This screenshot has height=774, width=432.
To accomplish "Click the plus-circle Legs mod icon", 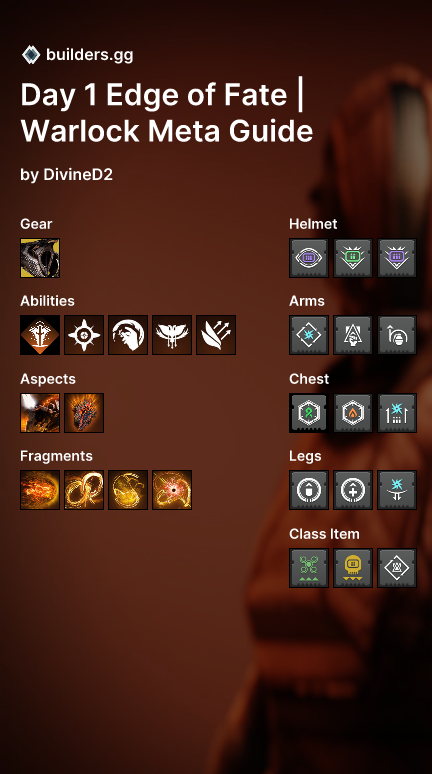I will [x=353, y=490].
